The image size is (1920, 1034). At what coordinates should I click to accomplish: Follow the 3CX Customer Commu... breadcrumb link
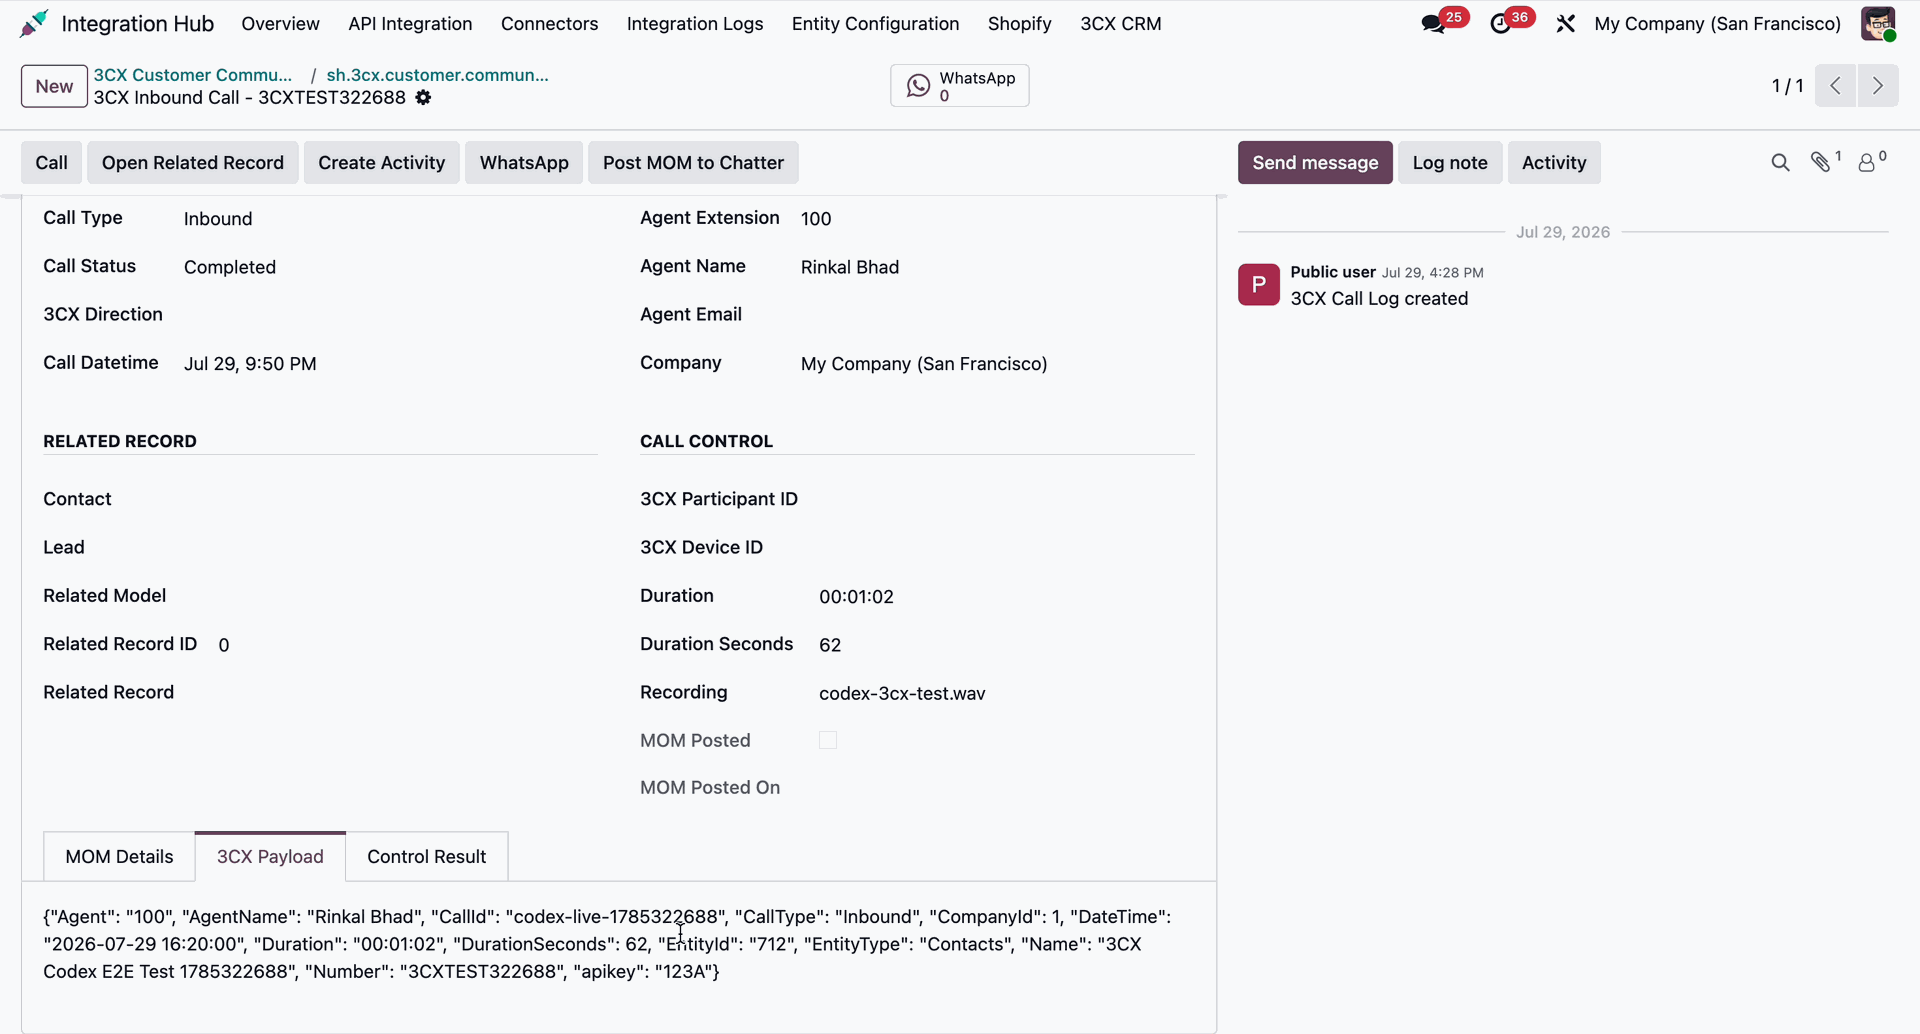[x=193, y=75]
